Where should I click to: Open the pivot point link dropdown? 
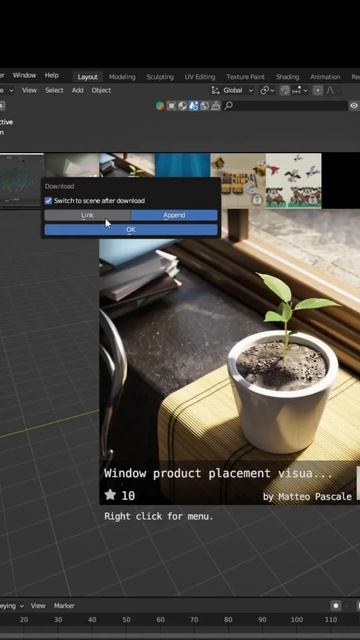(268, 91)
